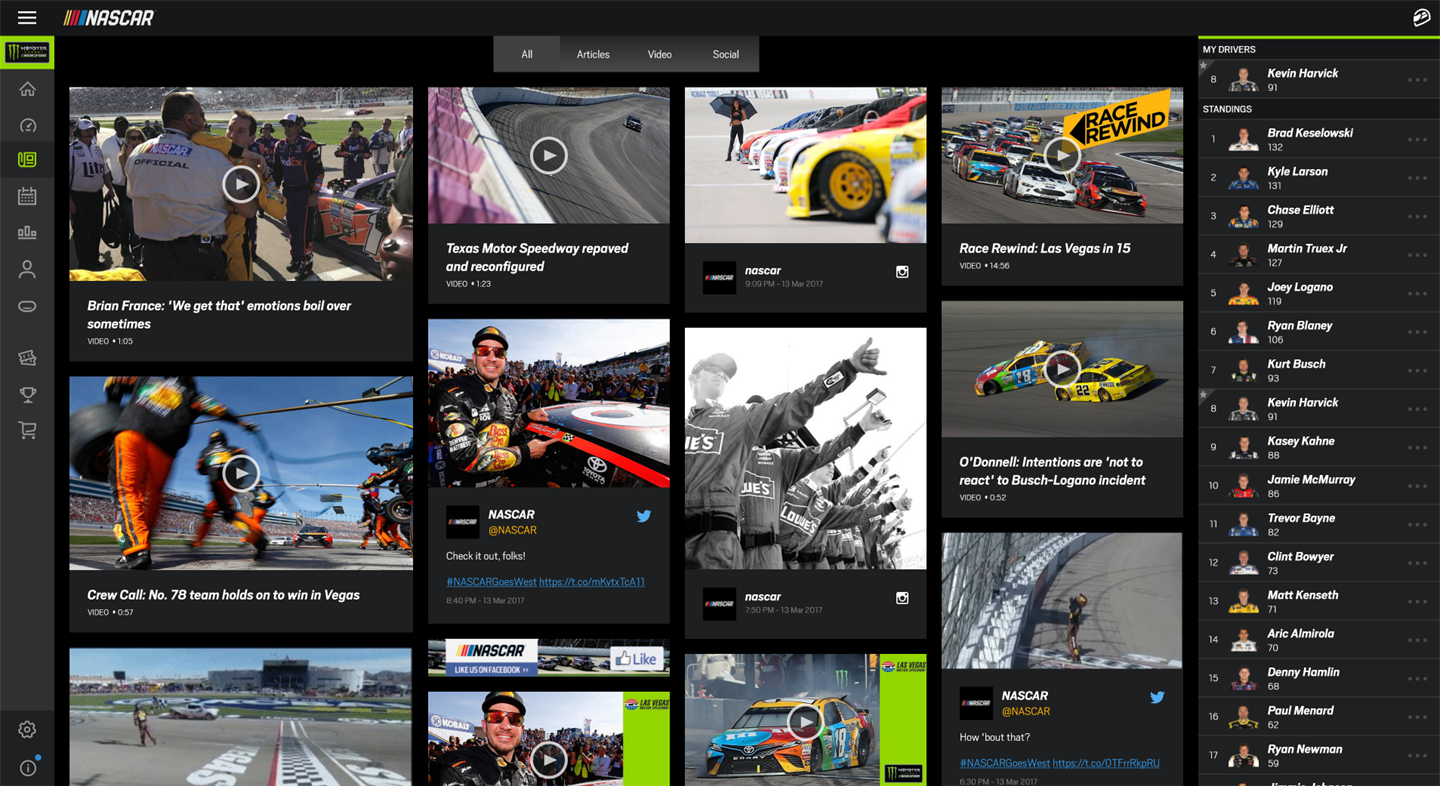Click the trophy icon in sidebar
The height and width of the screenshot is (786, 1440).
[27, 394]
